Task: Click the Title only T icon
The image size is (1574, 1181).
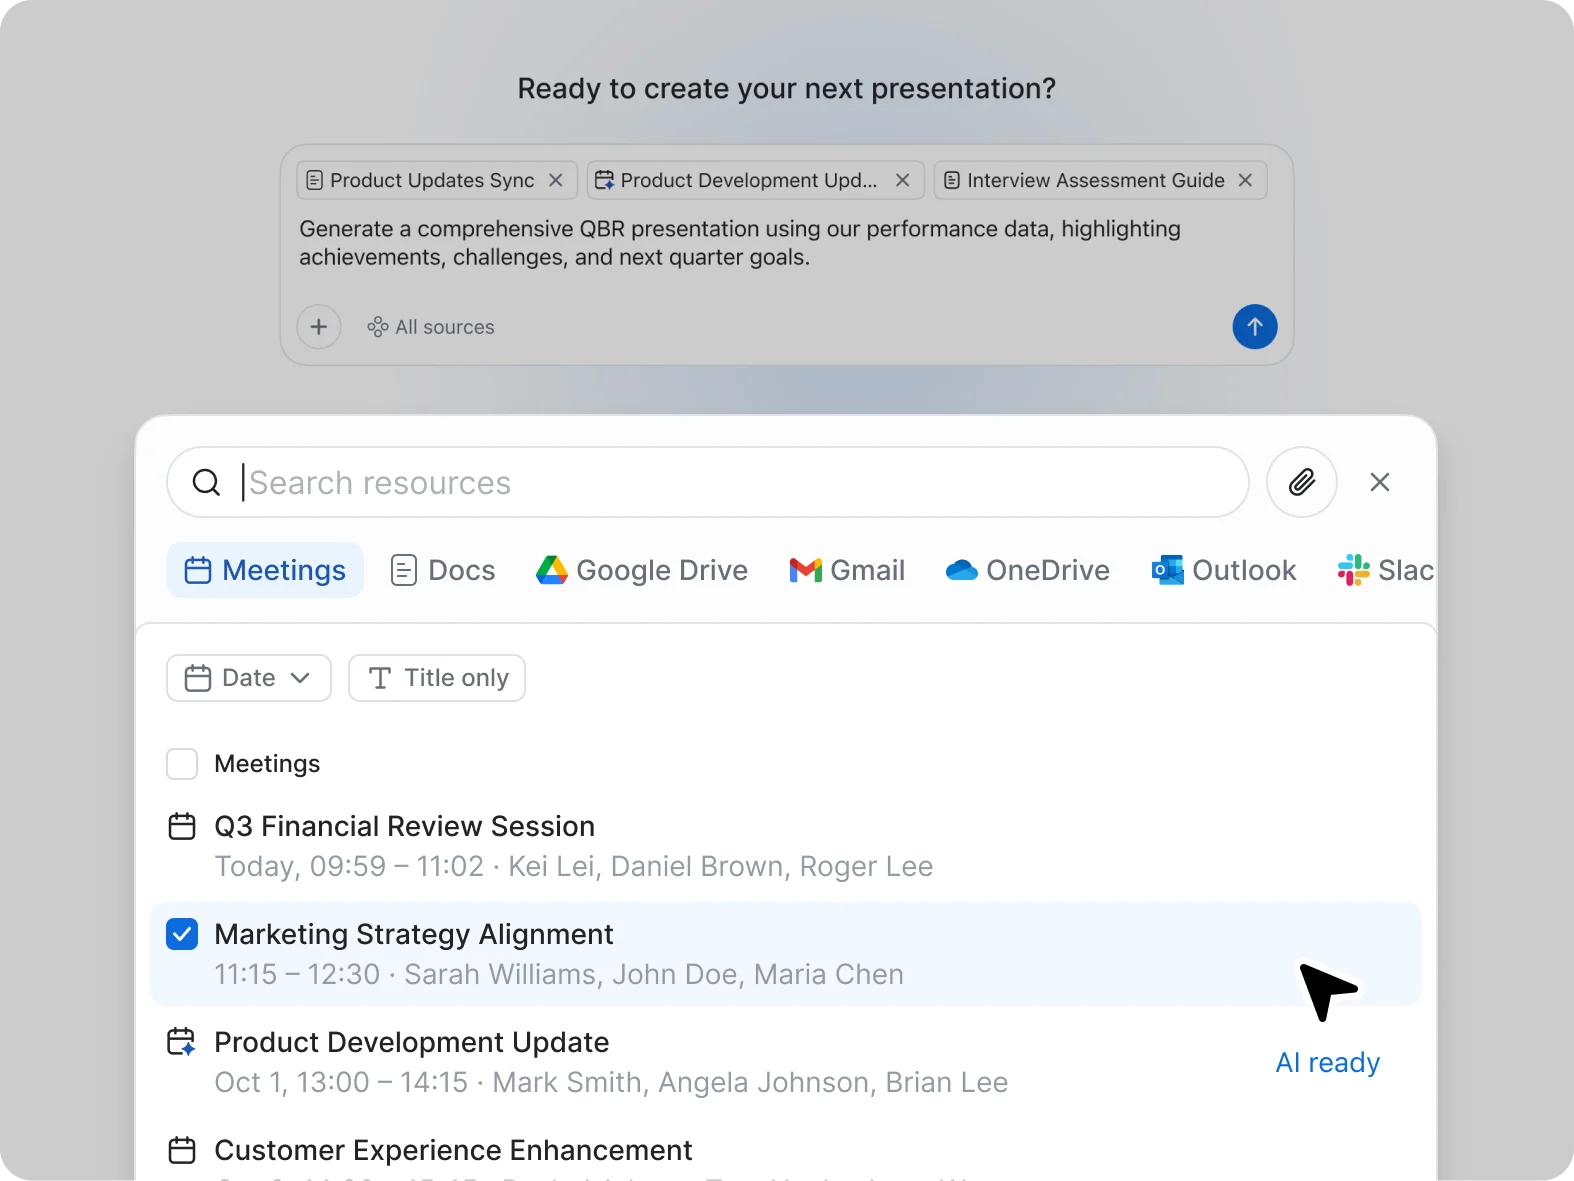Action: pyautogui.click(x=380, y=678)
